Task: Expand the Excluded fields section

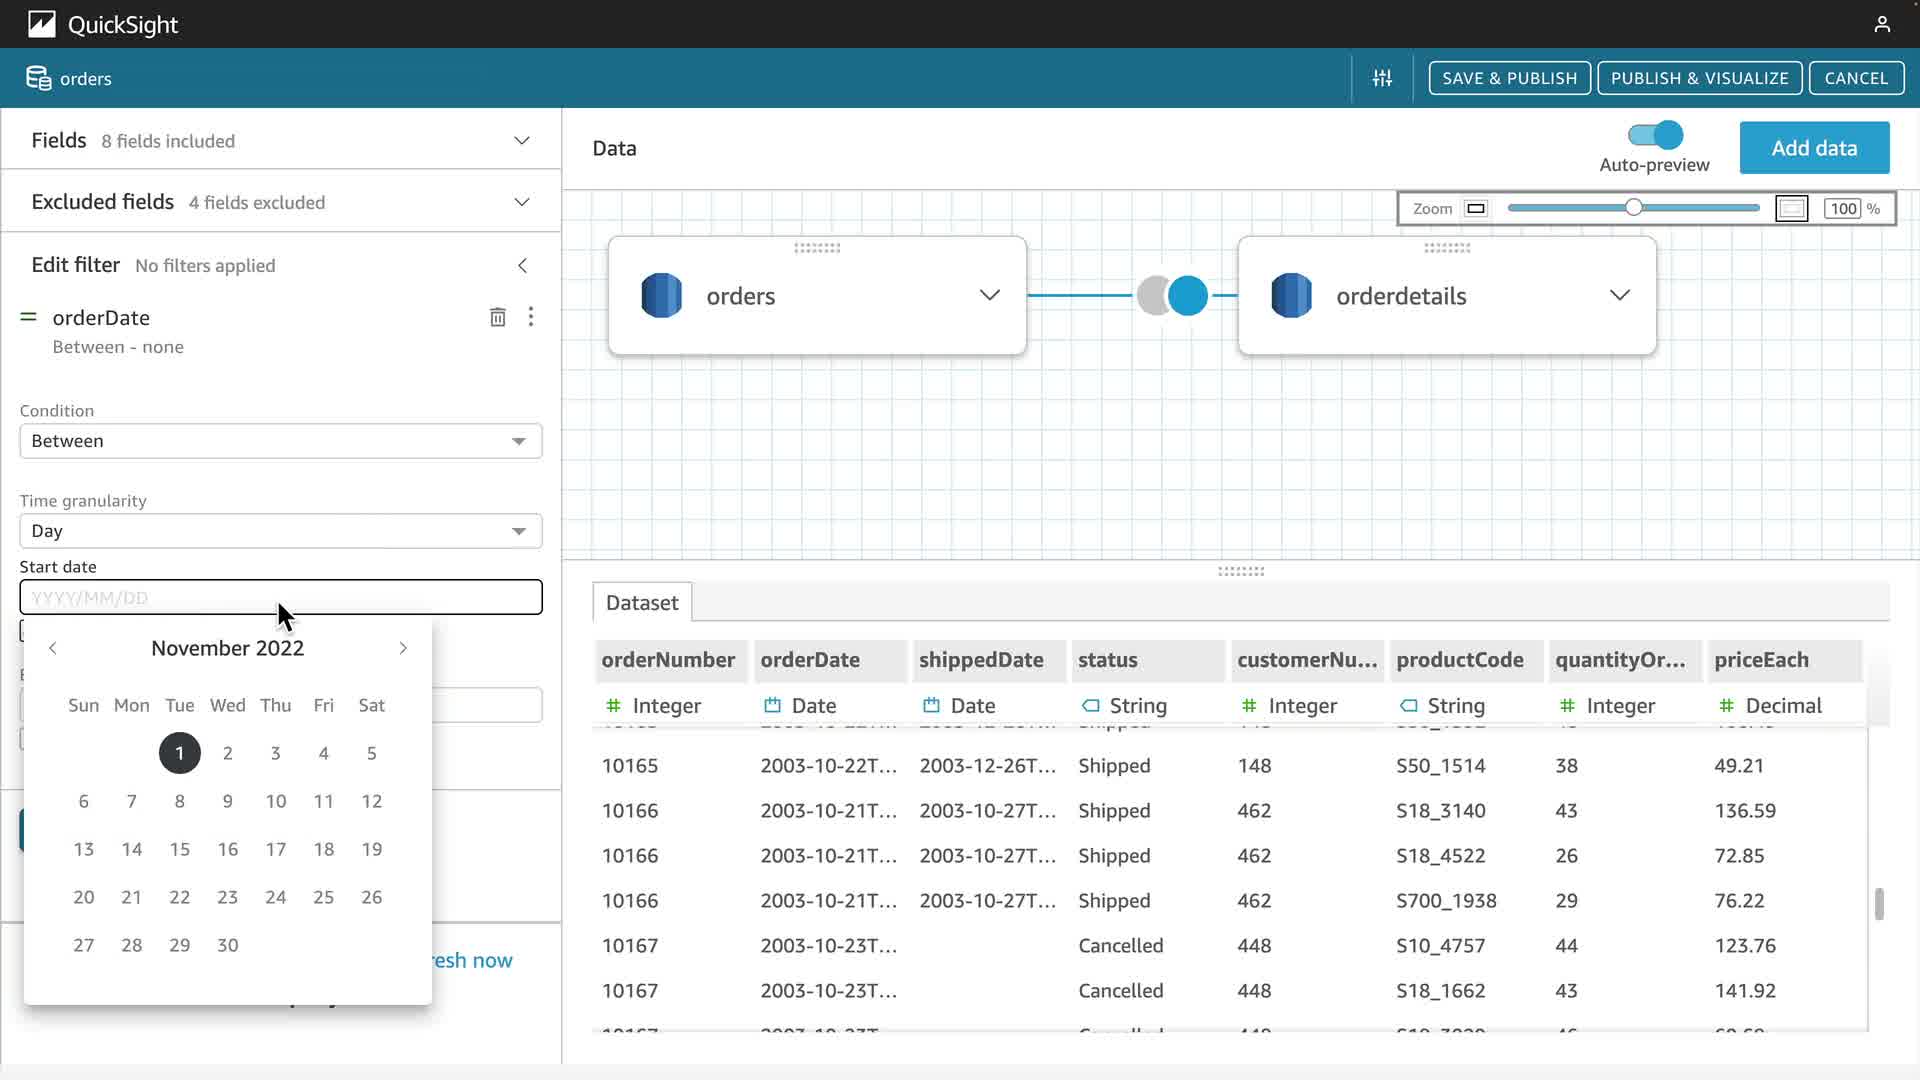Action: 521,202
